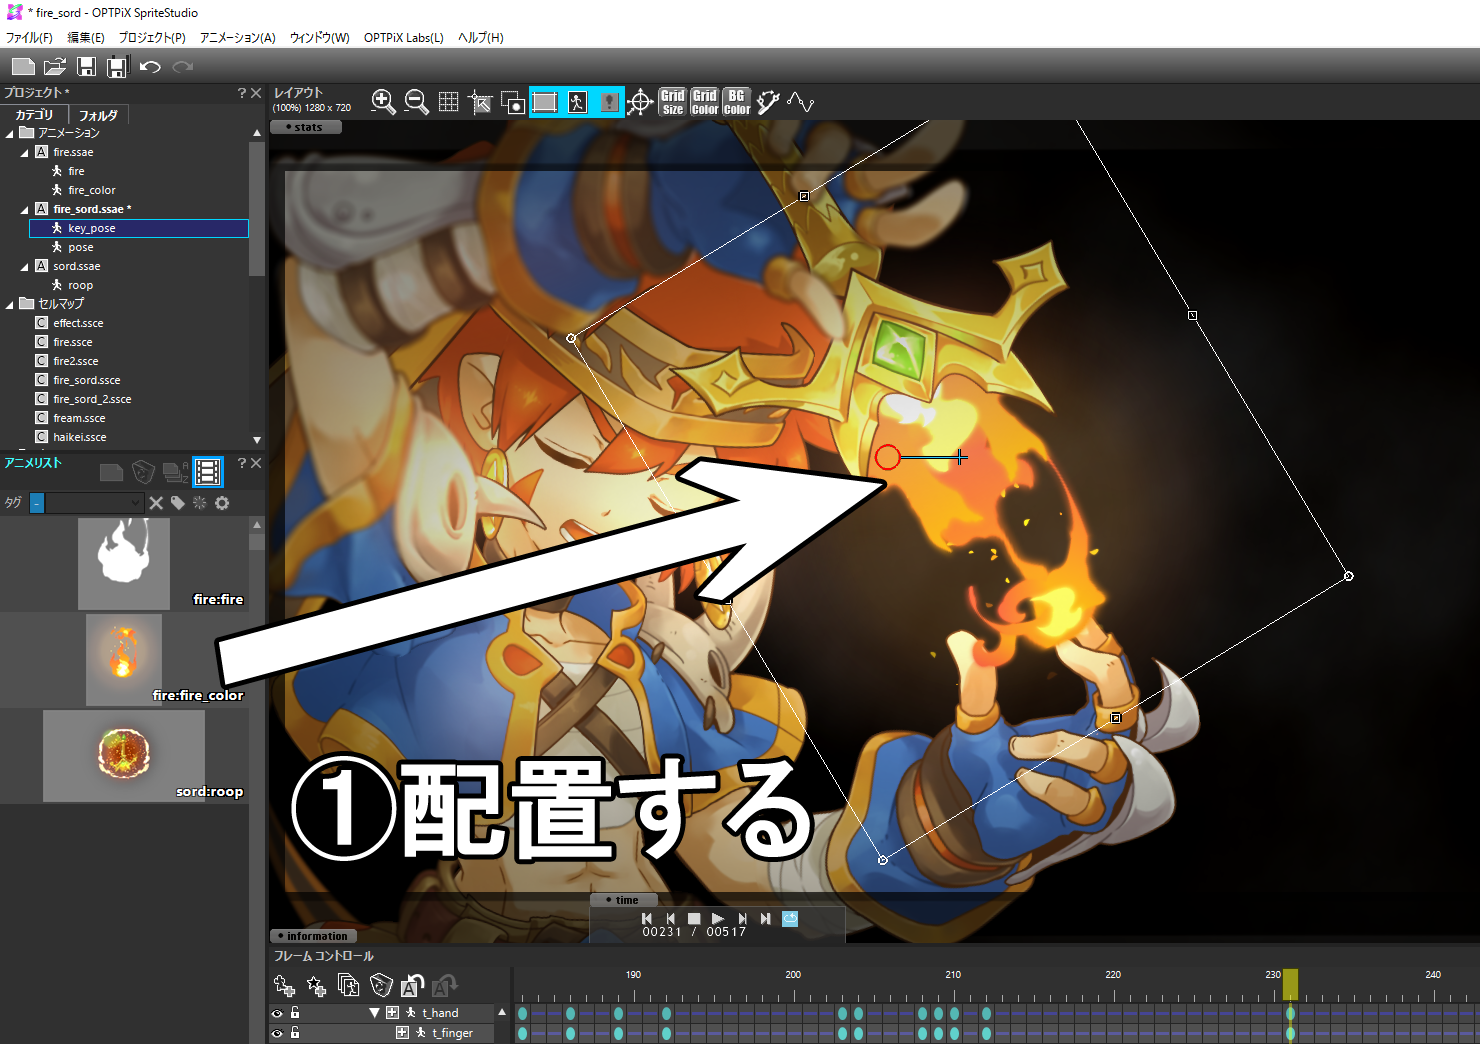This screenshot has width=1480, height=1044.
Task: Collapse the fire.ssae node
Action: (x=25, y=153)
